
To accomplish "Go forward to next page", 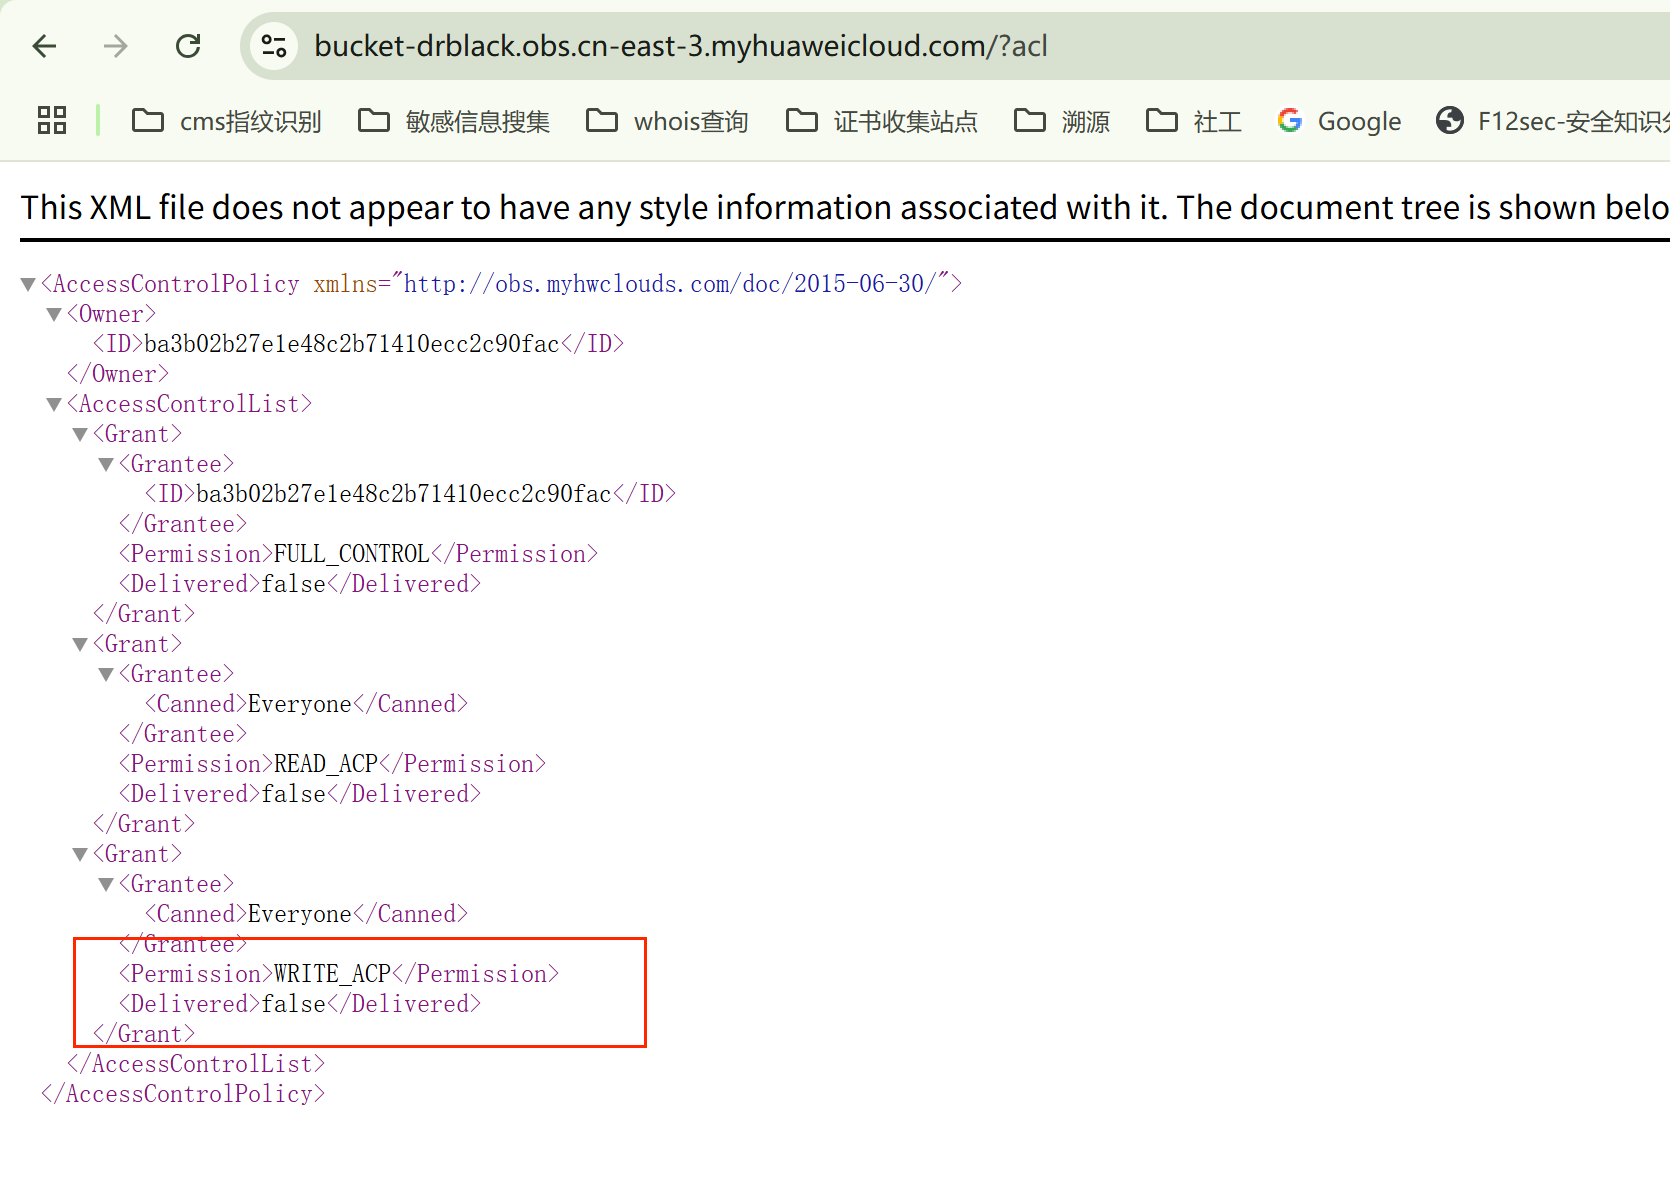I will pos(116,46).
